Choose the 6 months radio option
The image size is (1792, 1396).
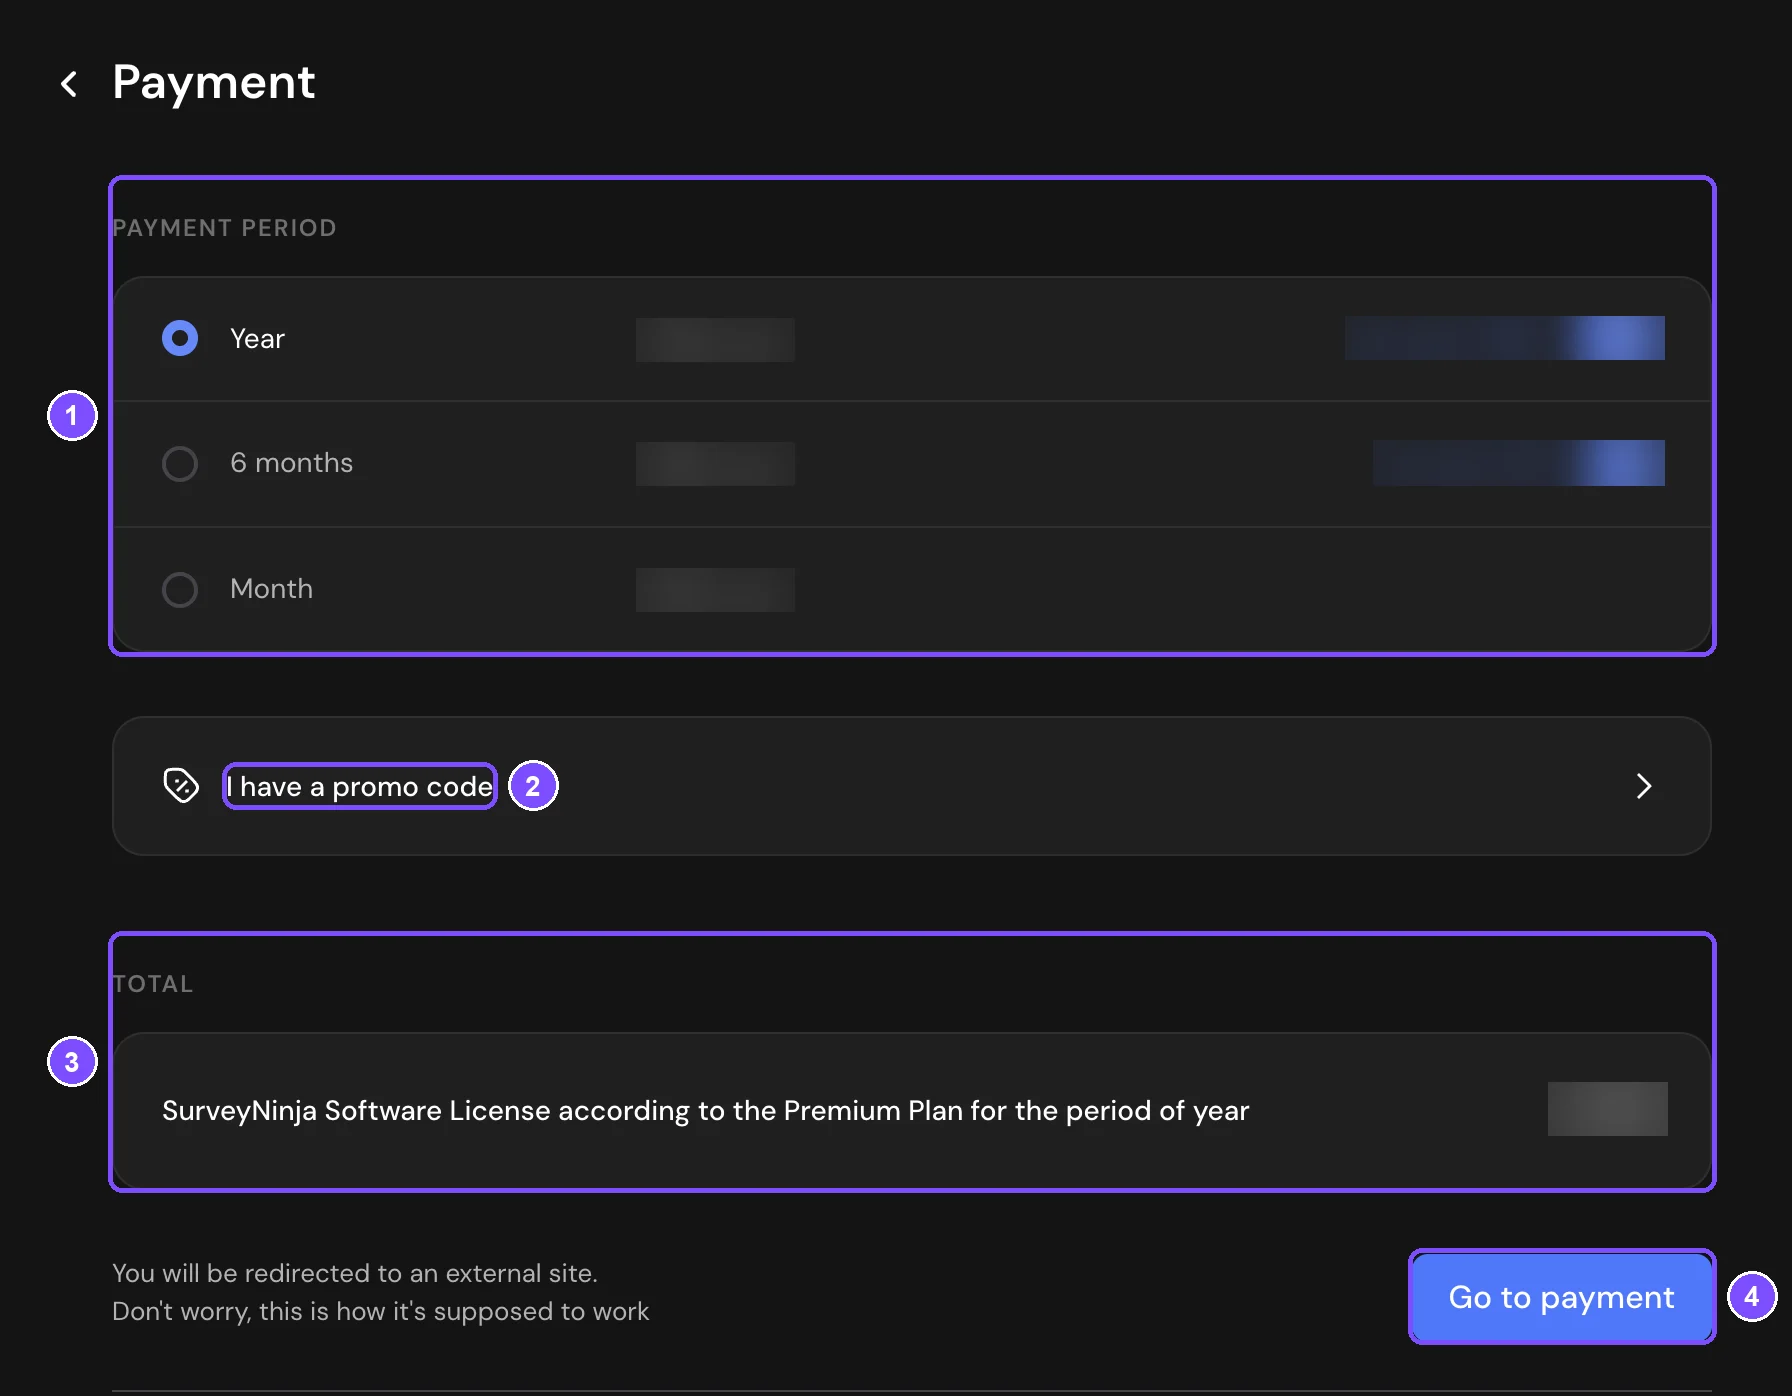[x=180, y=463]
